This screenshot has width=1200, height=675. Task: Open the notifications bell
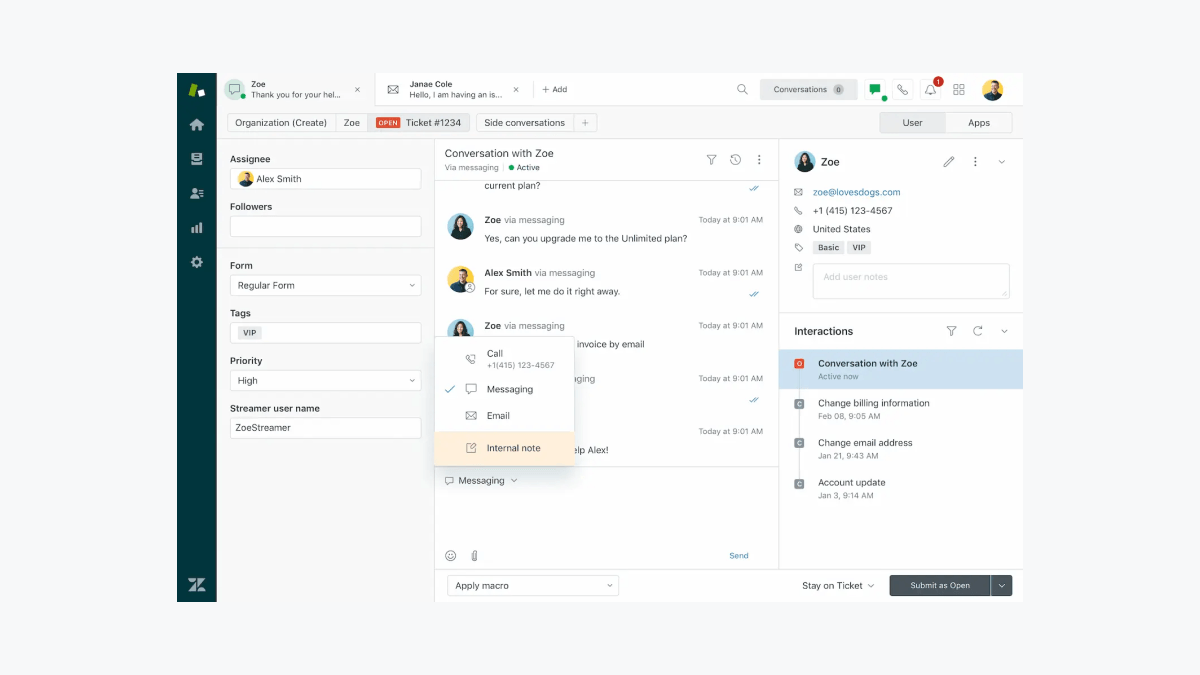pos(930,89)
